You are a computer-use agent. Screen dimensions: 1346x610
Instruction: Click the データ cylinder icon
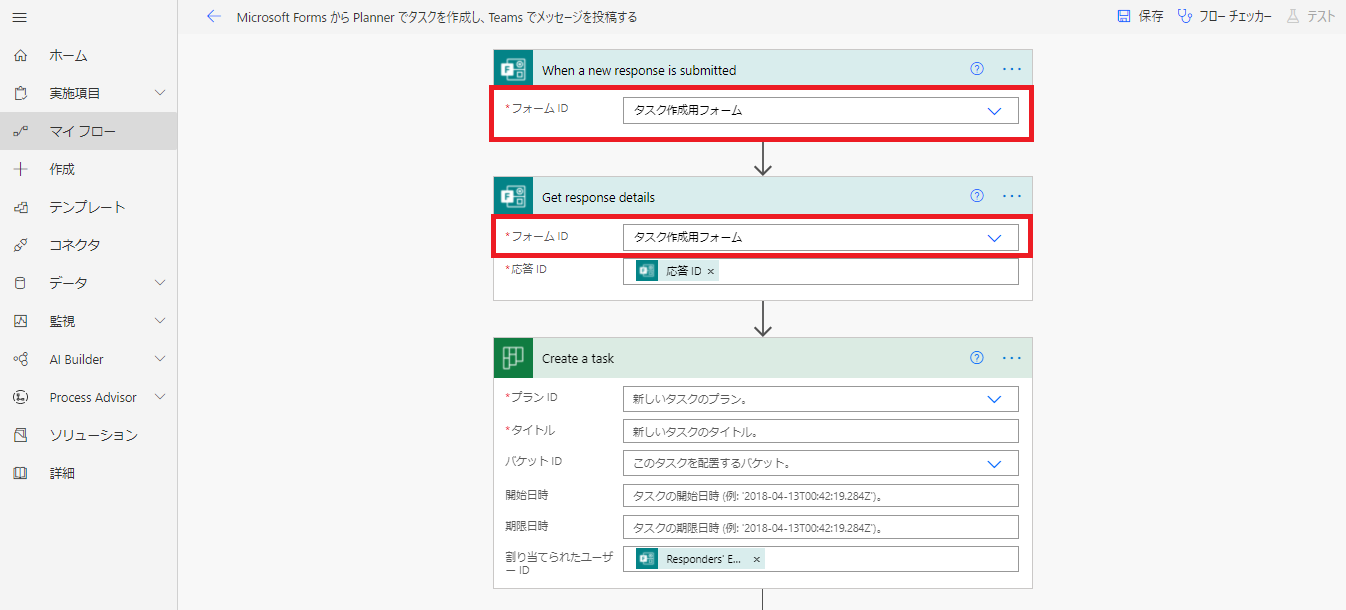coord(20,284)
